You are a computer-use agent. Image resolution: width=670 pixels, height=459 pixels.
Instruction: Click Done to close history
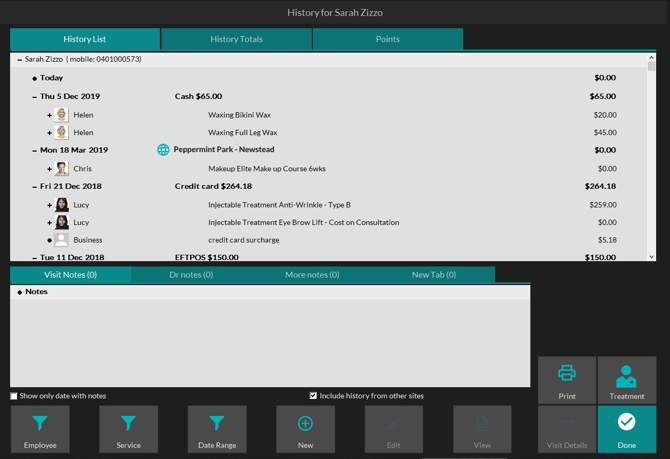(627, 429)
